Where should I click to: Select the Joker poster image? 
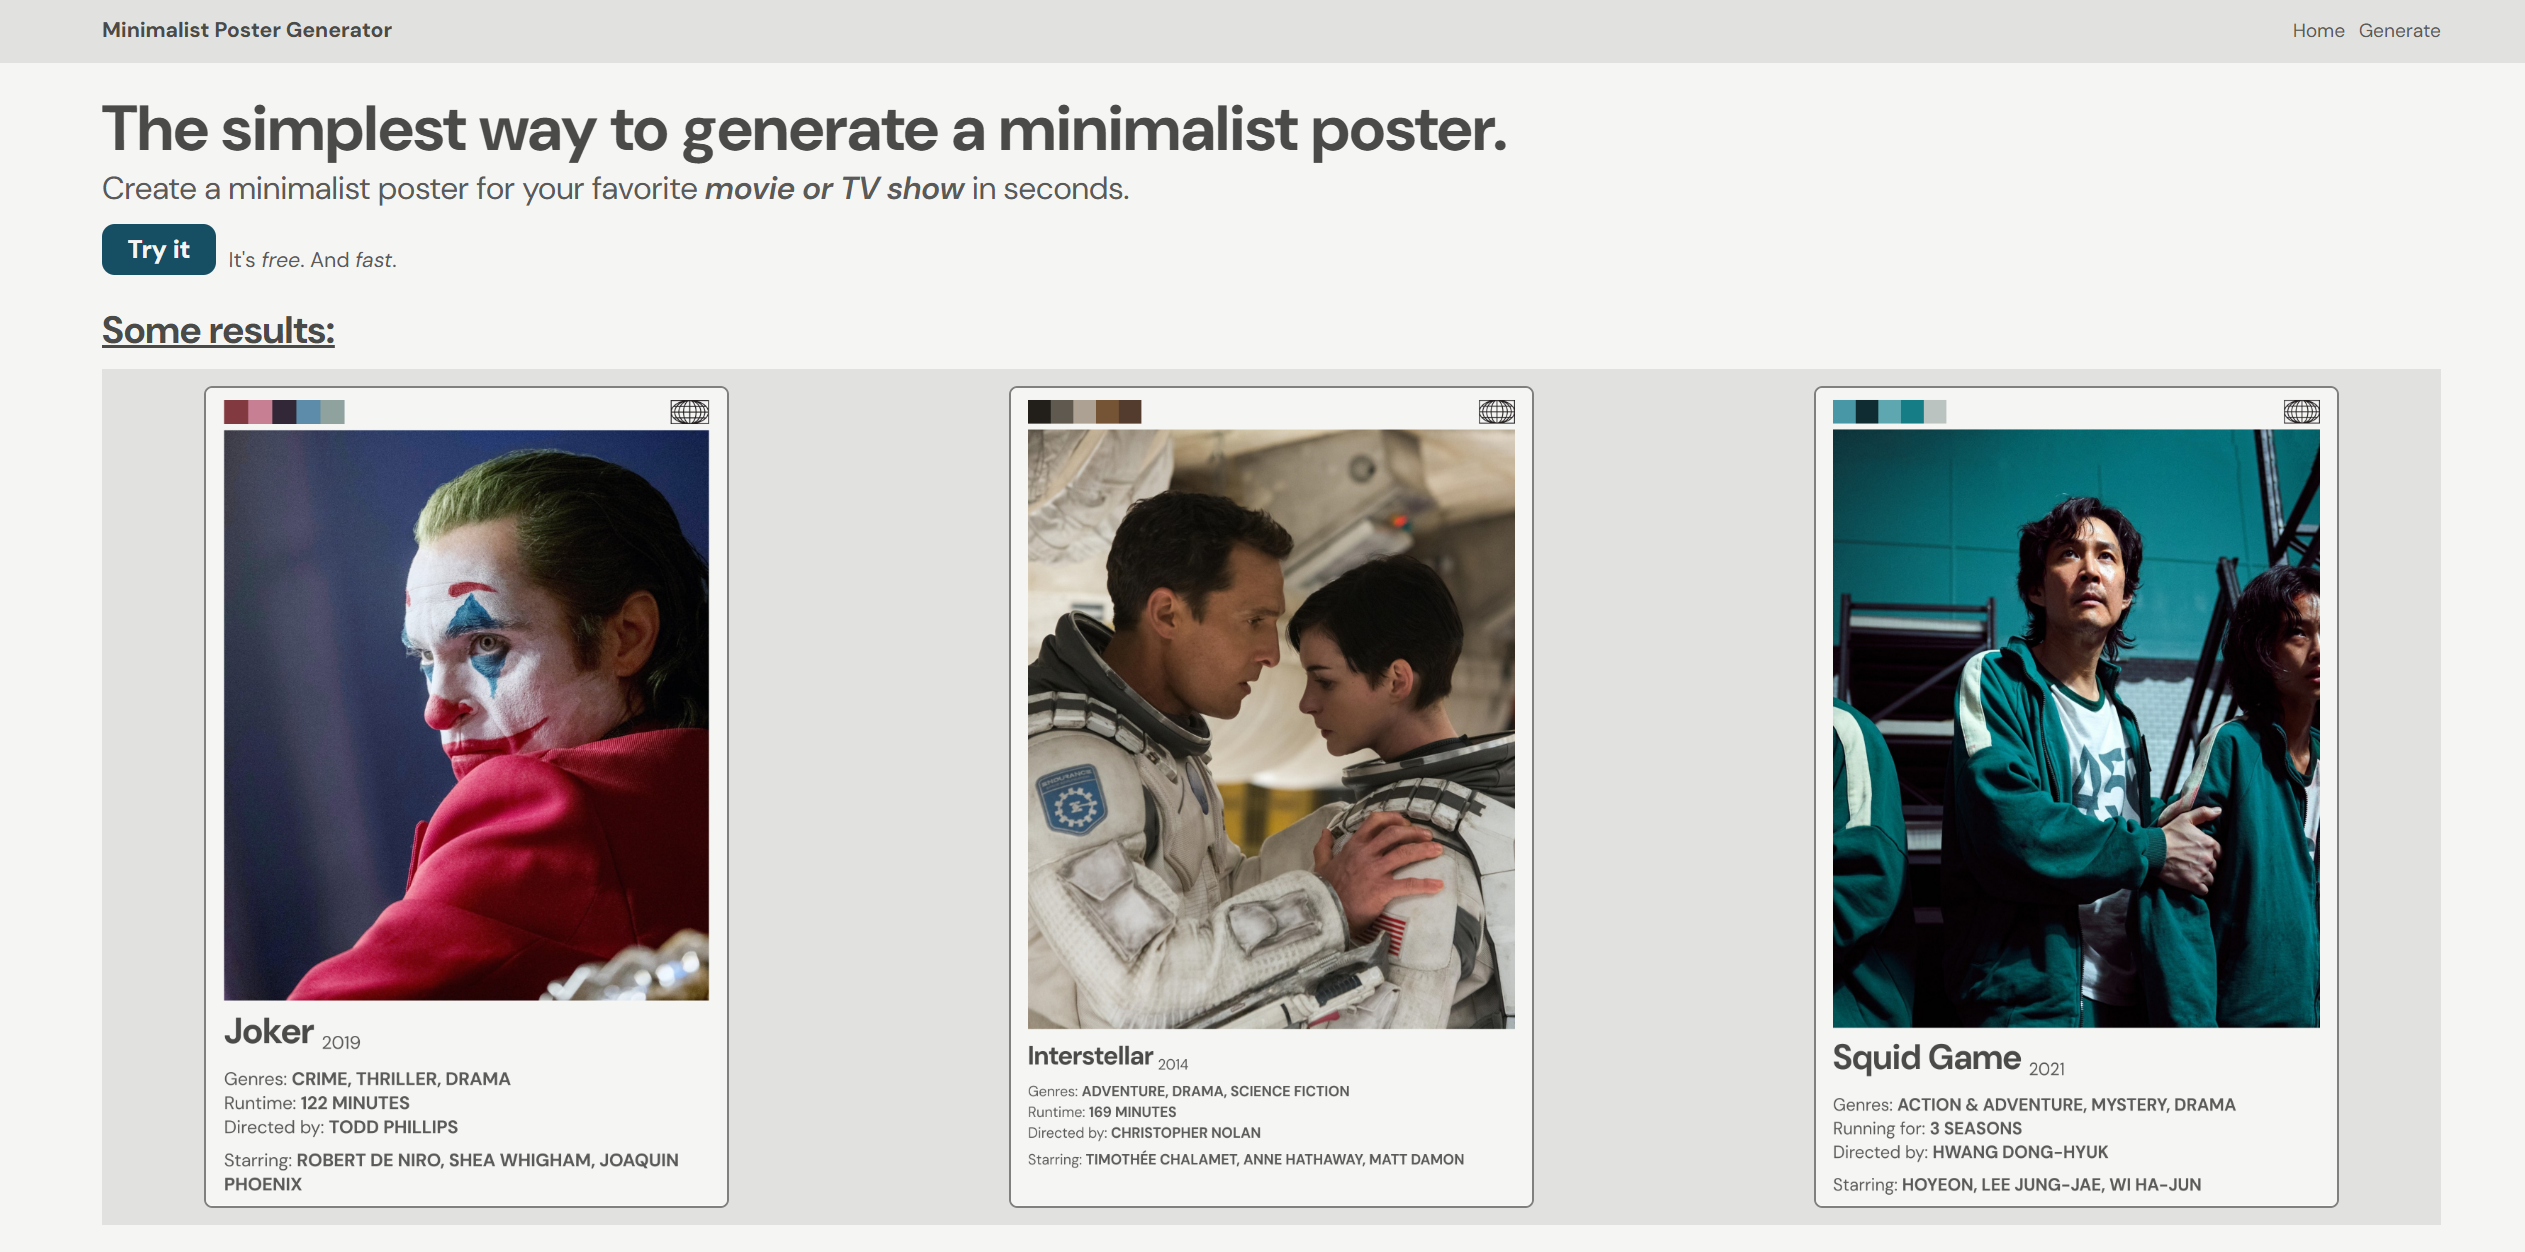466,715
